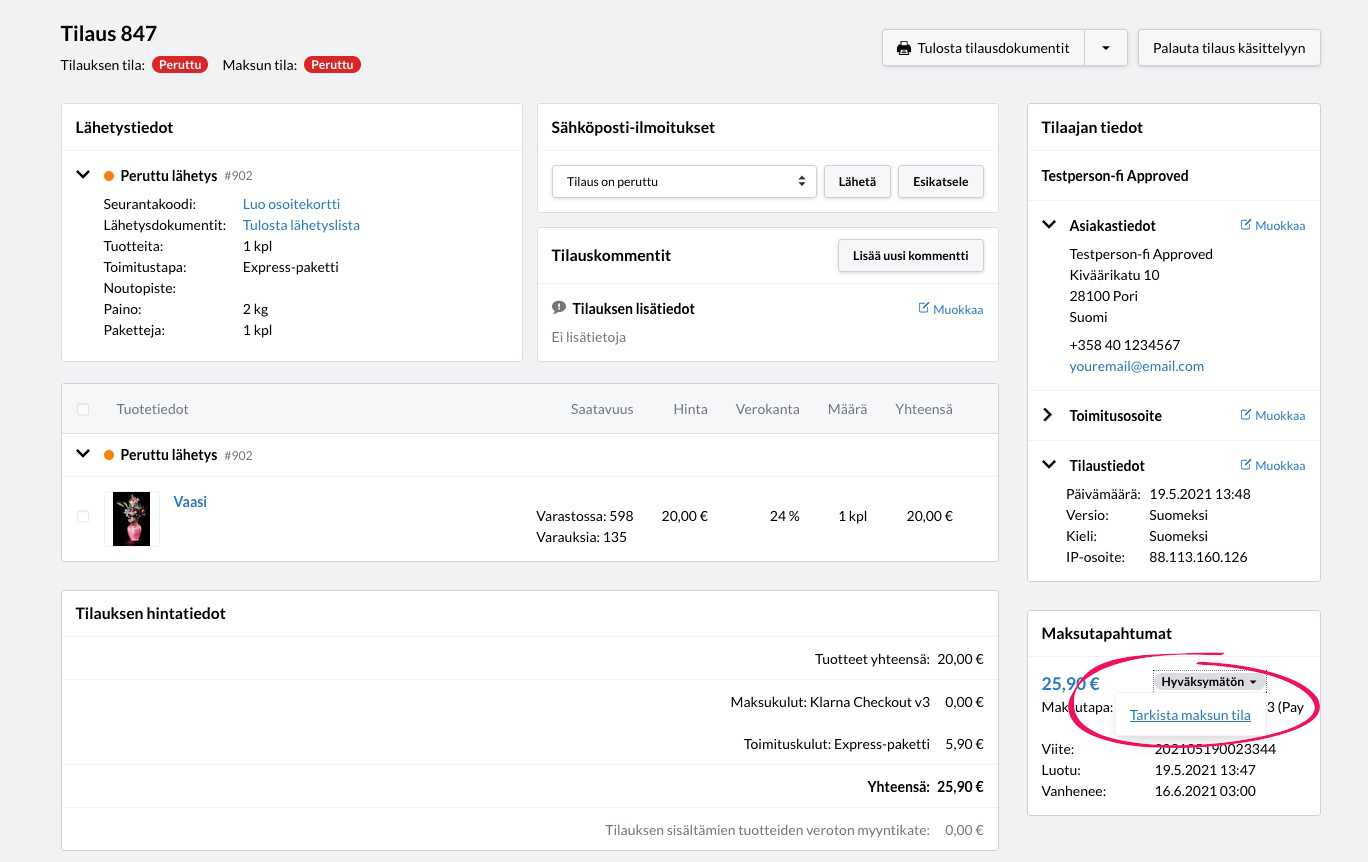Click the Kiväärikatu 10 address line

point(1115,275)
